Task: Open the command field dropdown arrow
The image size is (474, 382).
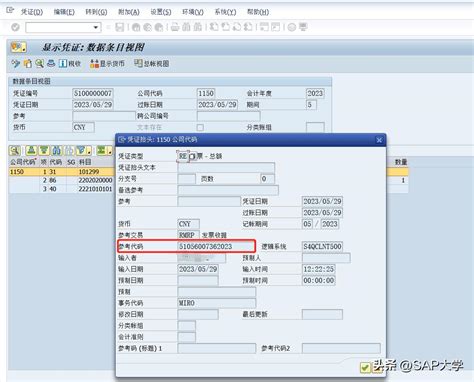Action: 96,27
